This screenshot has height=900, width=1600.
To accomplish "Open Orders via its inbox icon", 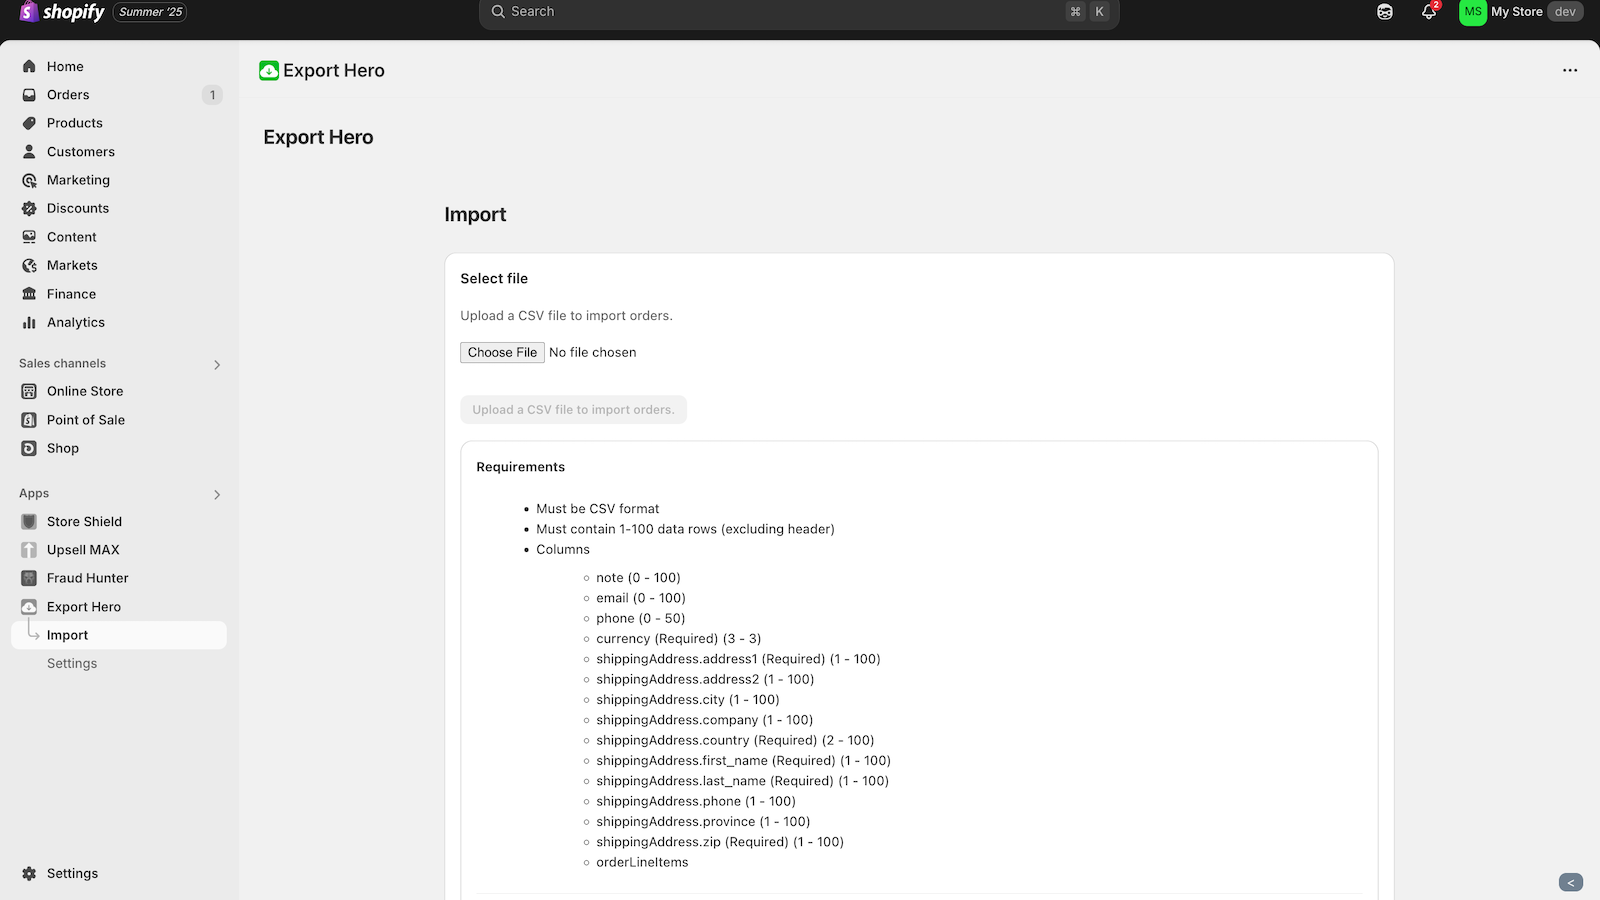I will pos(29,95).
